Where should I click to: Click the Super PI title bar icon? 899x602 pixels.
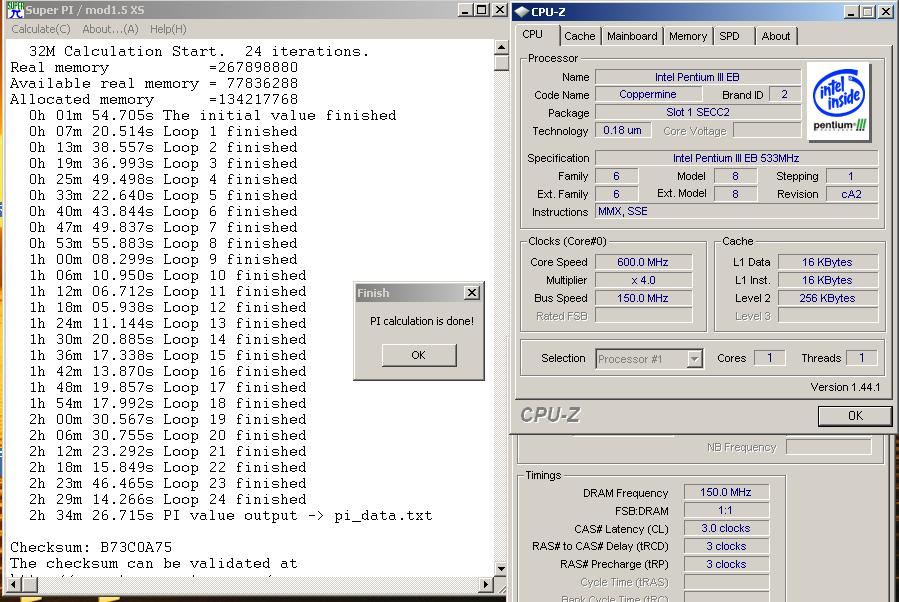15,10
